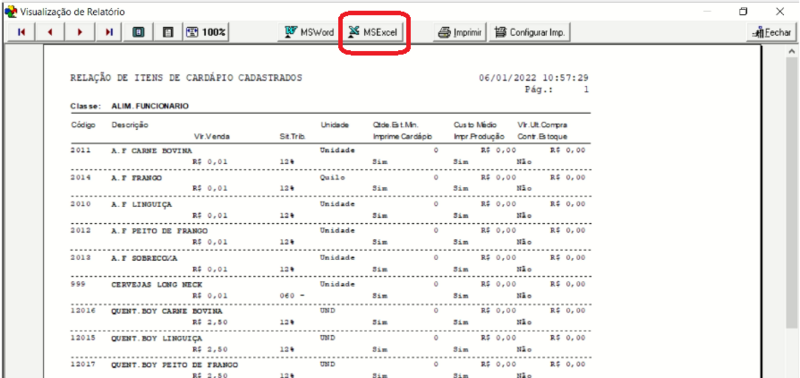Click the date 06/01/2022 10:57:29

coord(534,78)
